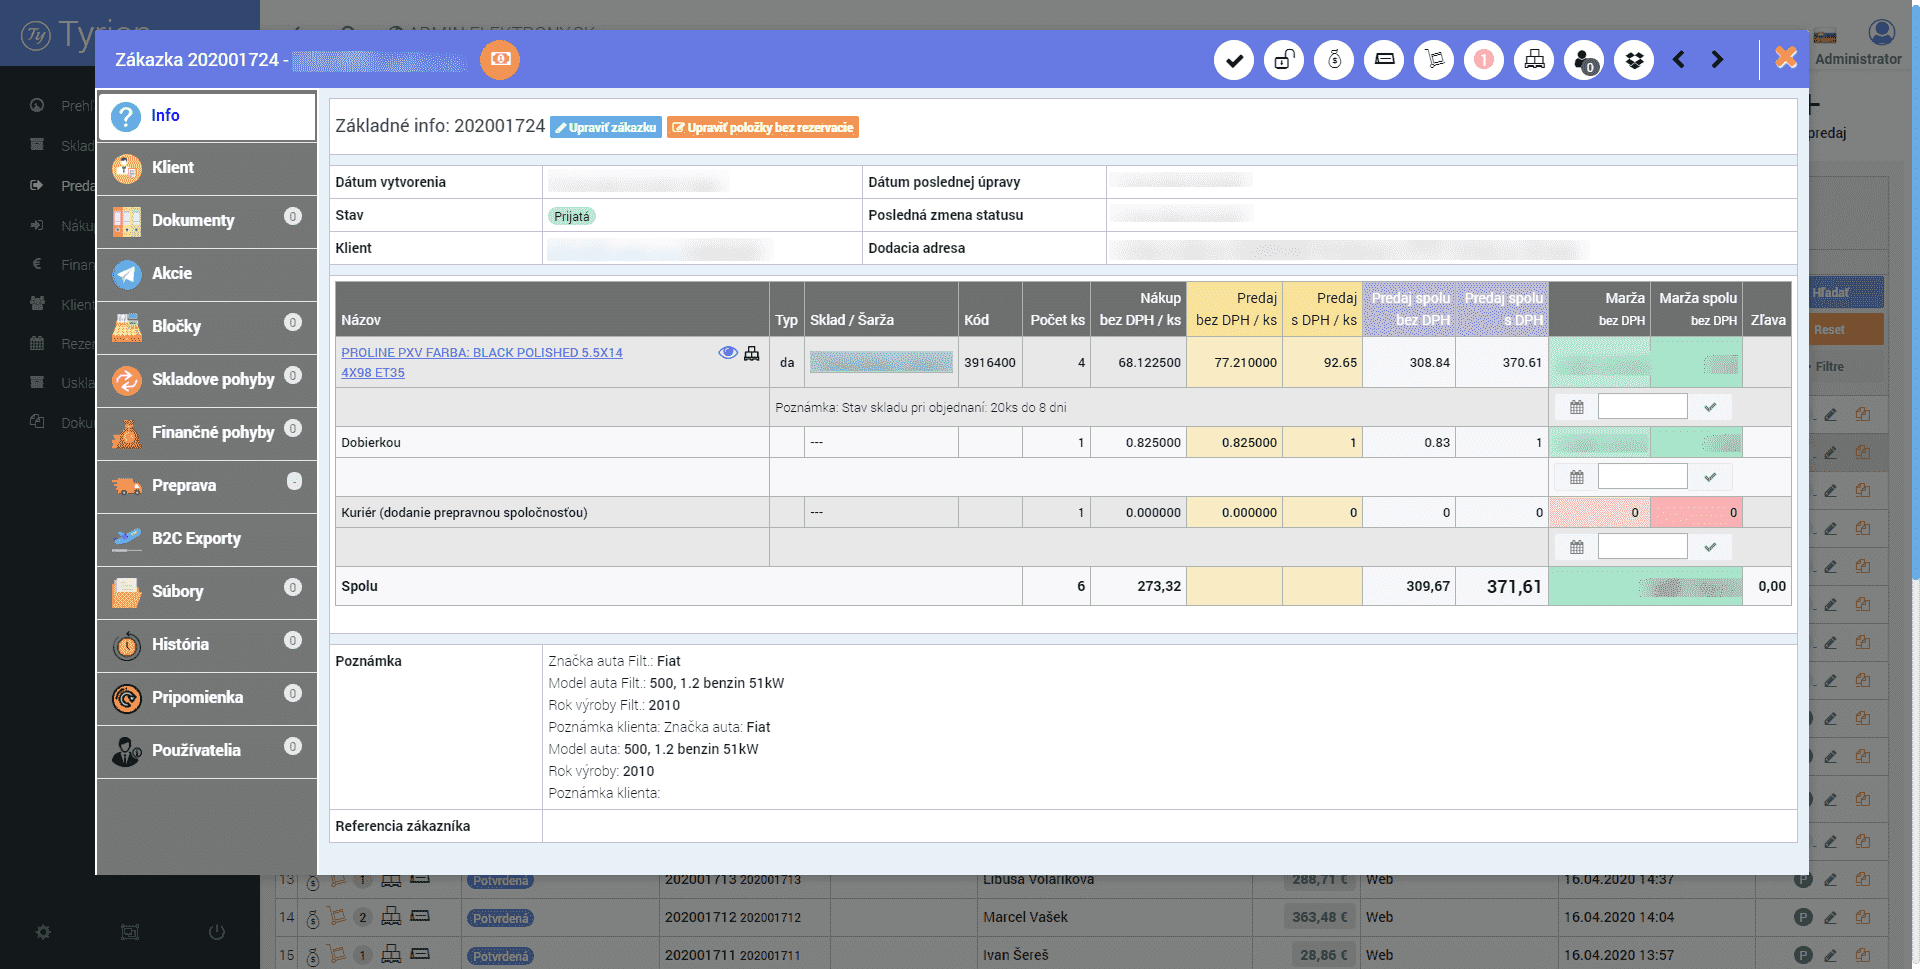Open the Akcie tab
The height and width of the screenshot is (969, 1920).
tap(207, 274)
